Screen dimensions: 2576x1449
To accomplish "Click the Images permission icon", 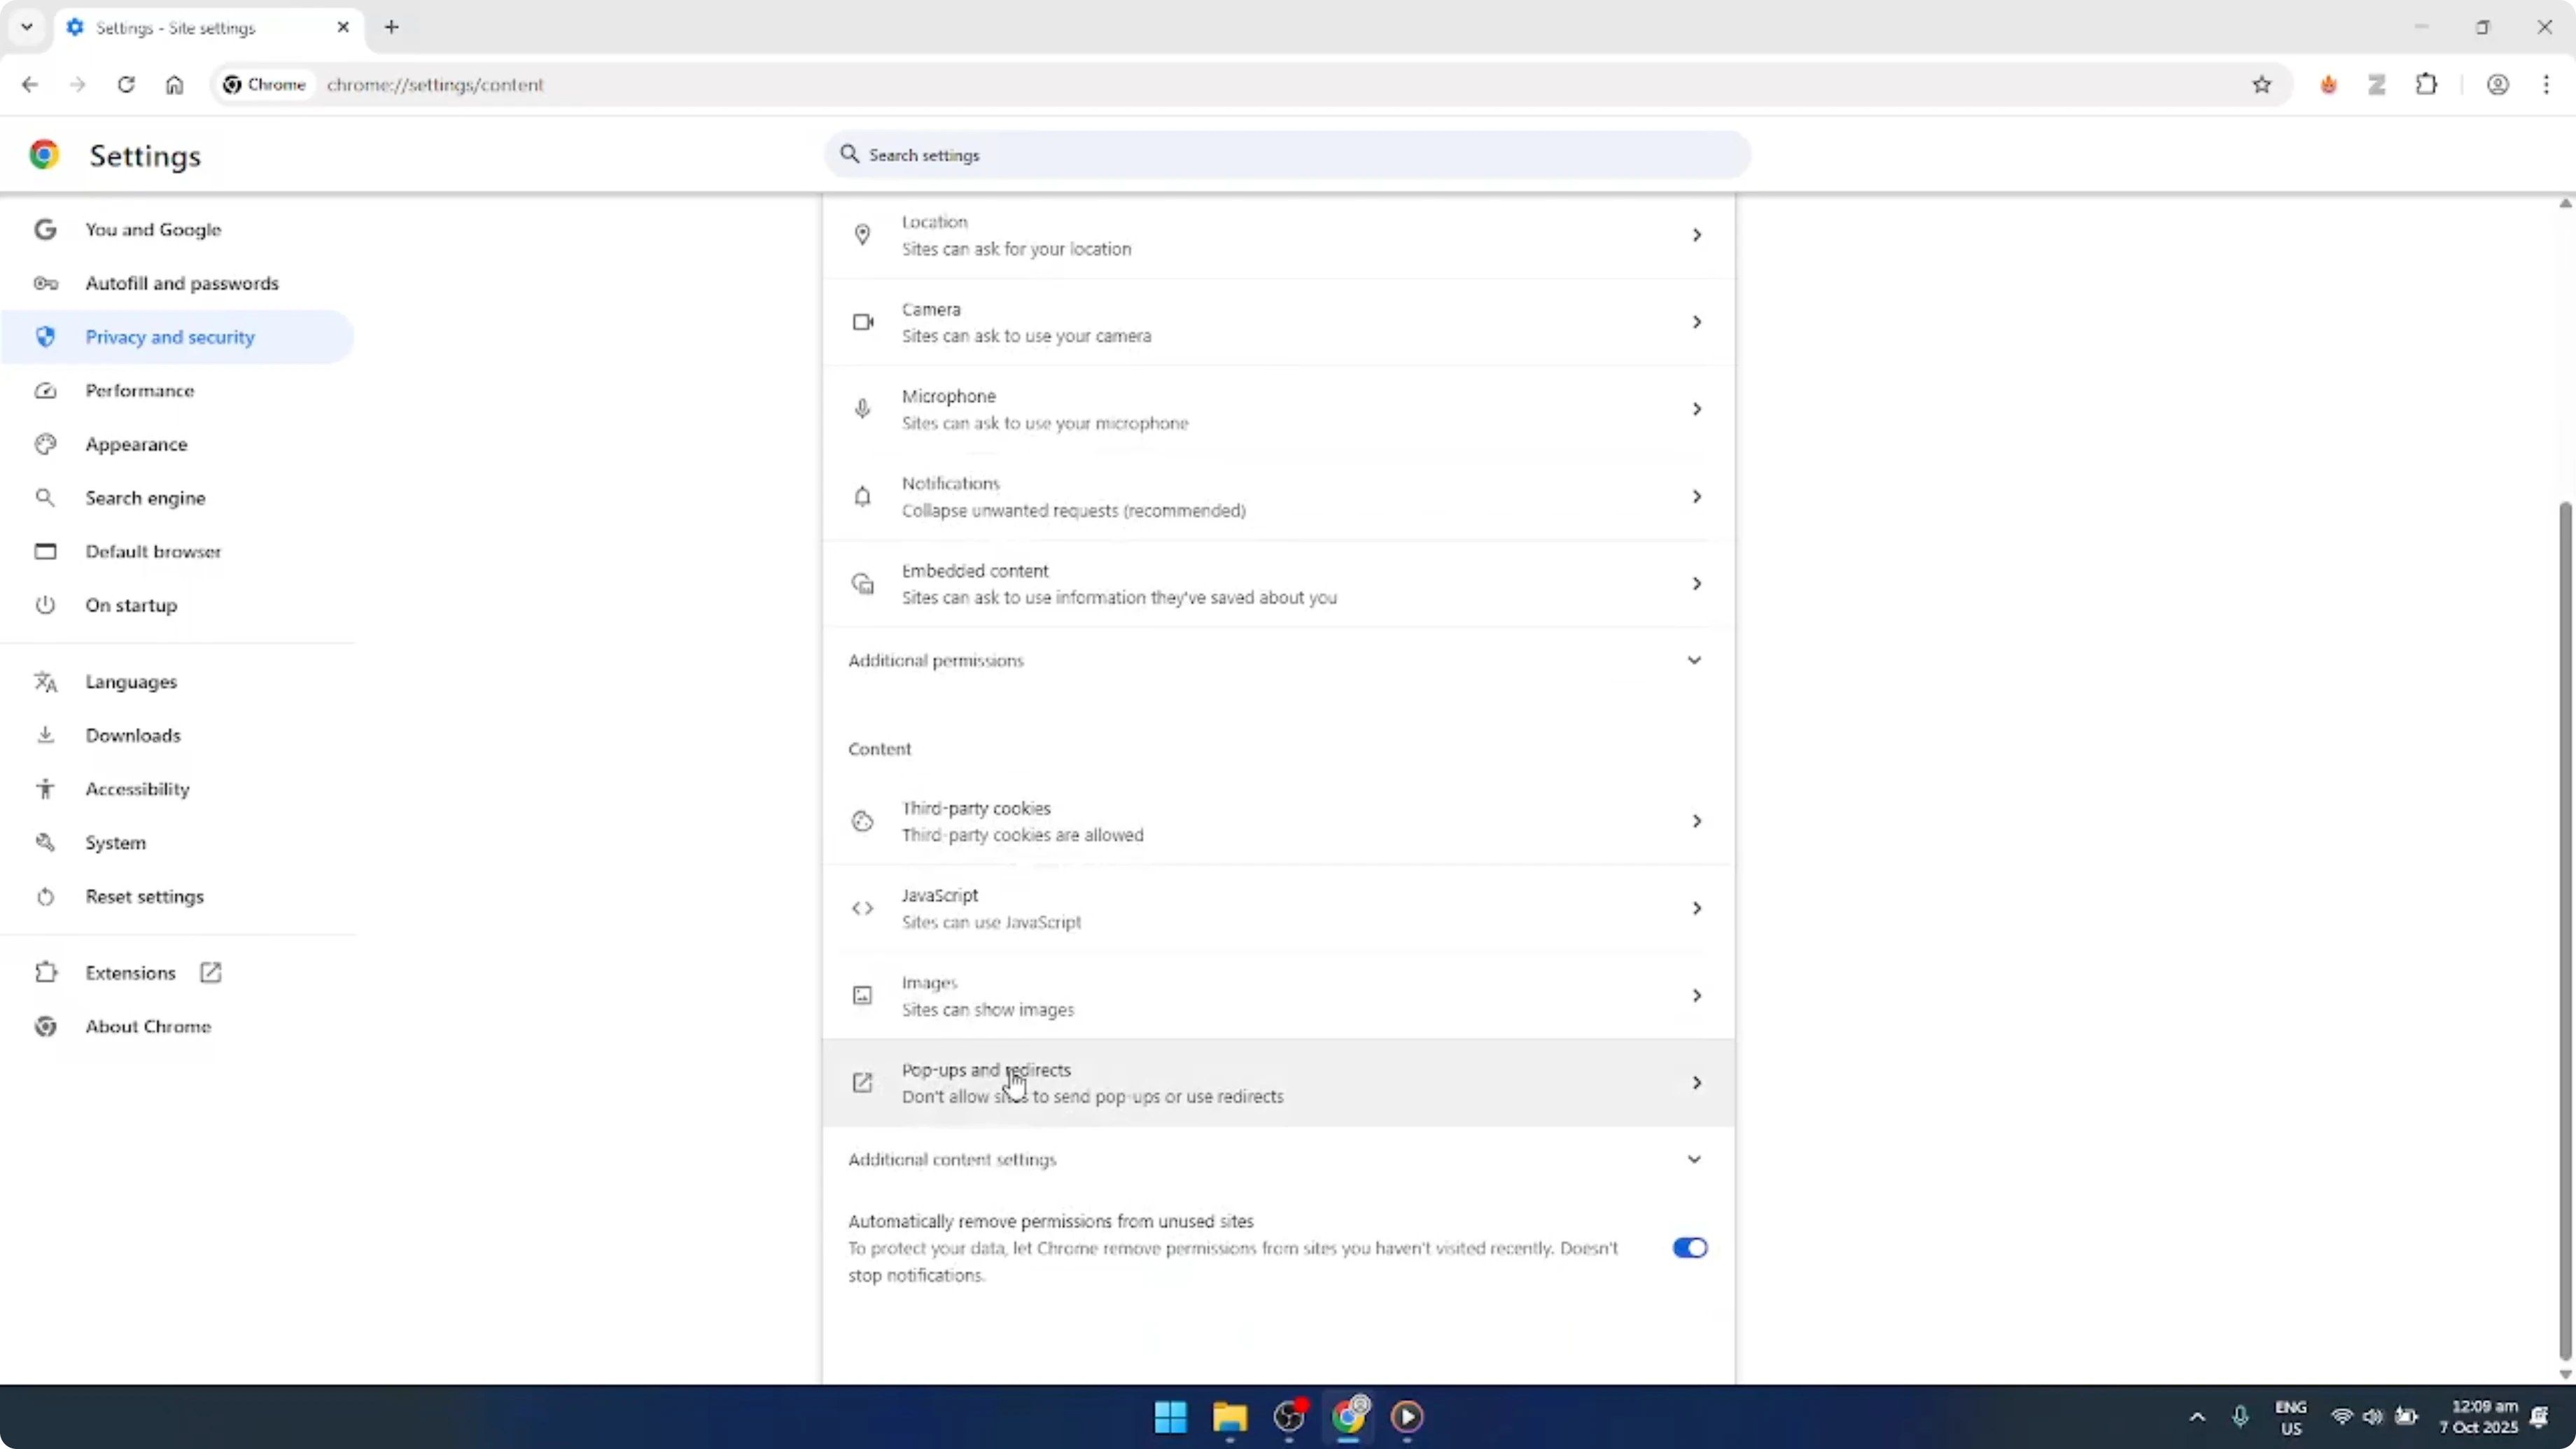I will click(861, 994).
